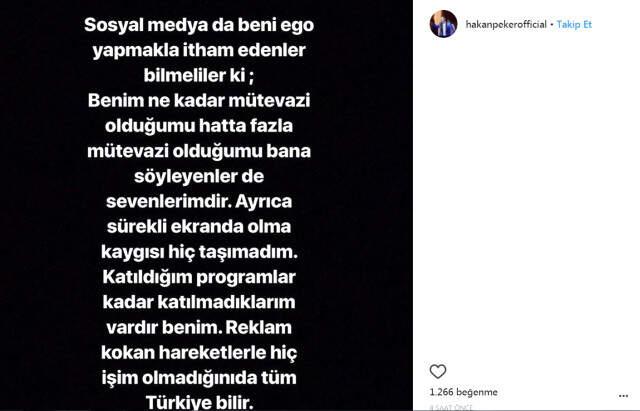Open the post timestamp below likes
This screenshot has height=411, width=640.
[x=451, y=407]
